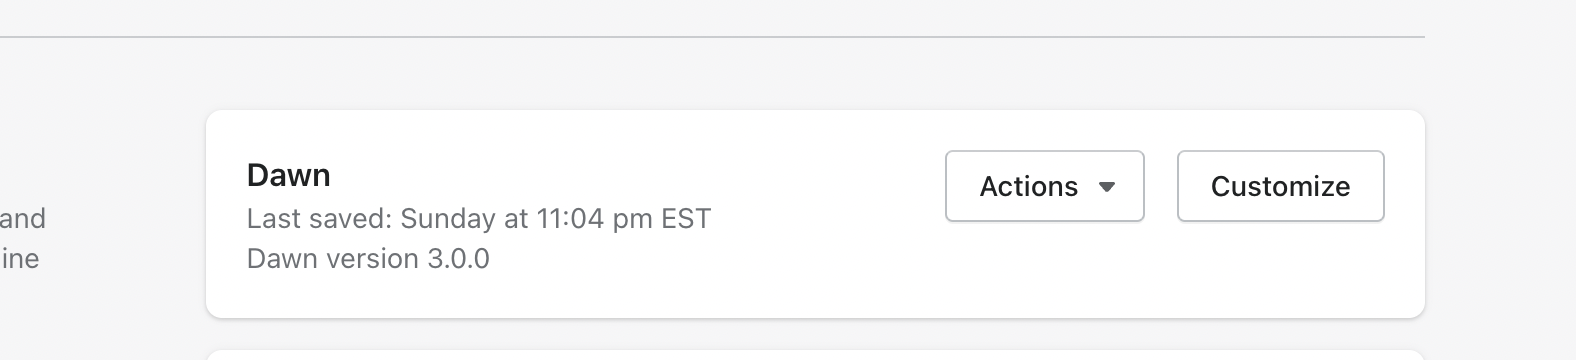Click the word Actions in the dropdown button
Screen dimensions: 1576x360
(1029, 187)
